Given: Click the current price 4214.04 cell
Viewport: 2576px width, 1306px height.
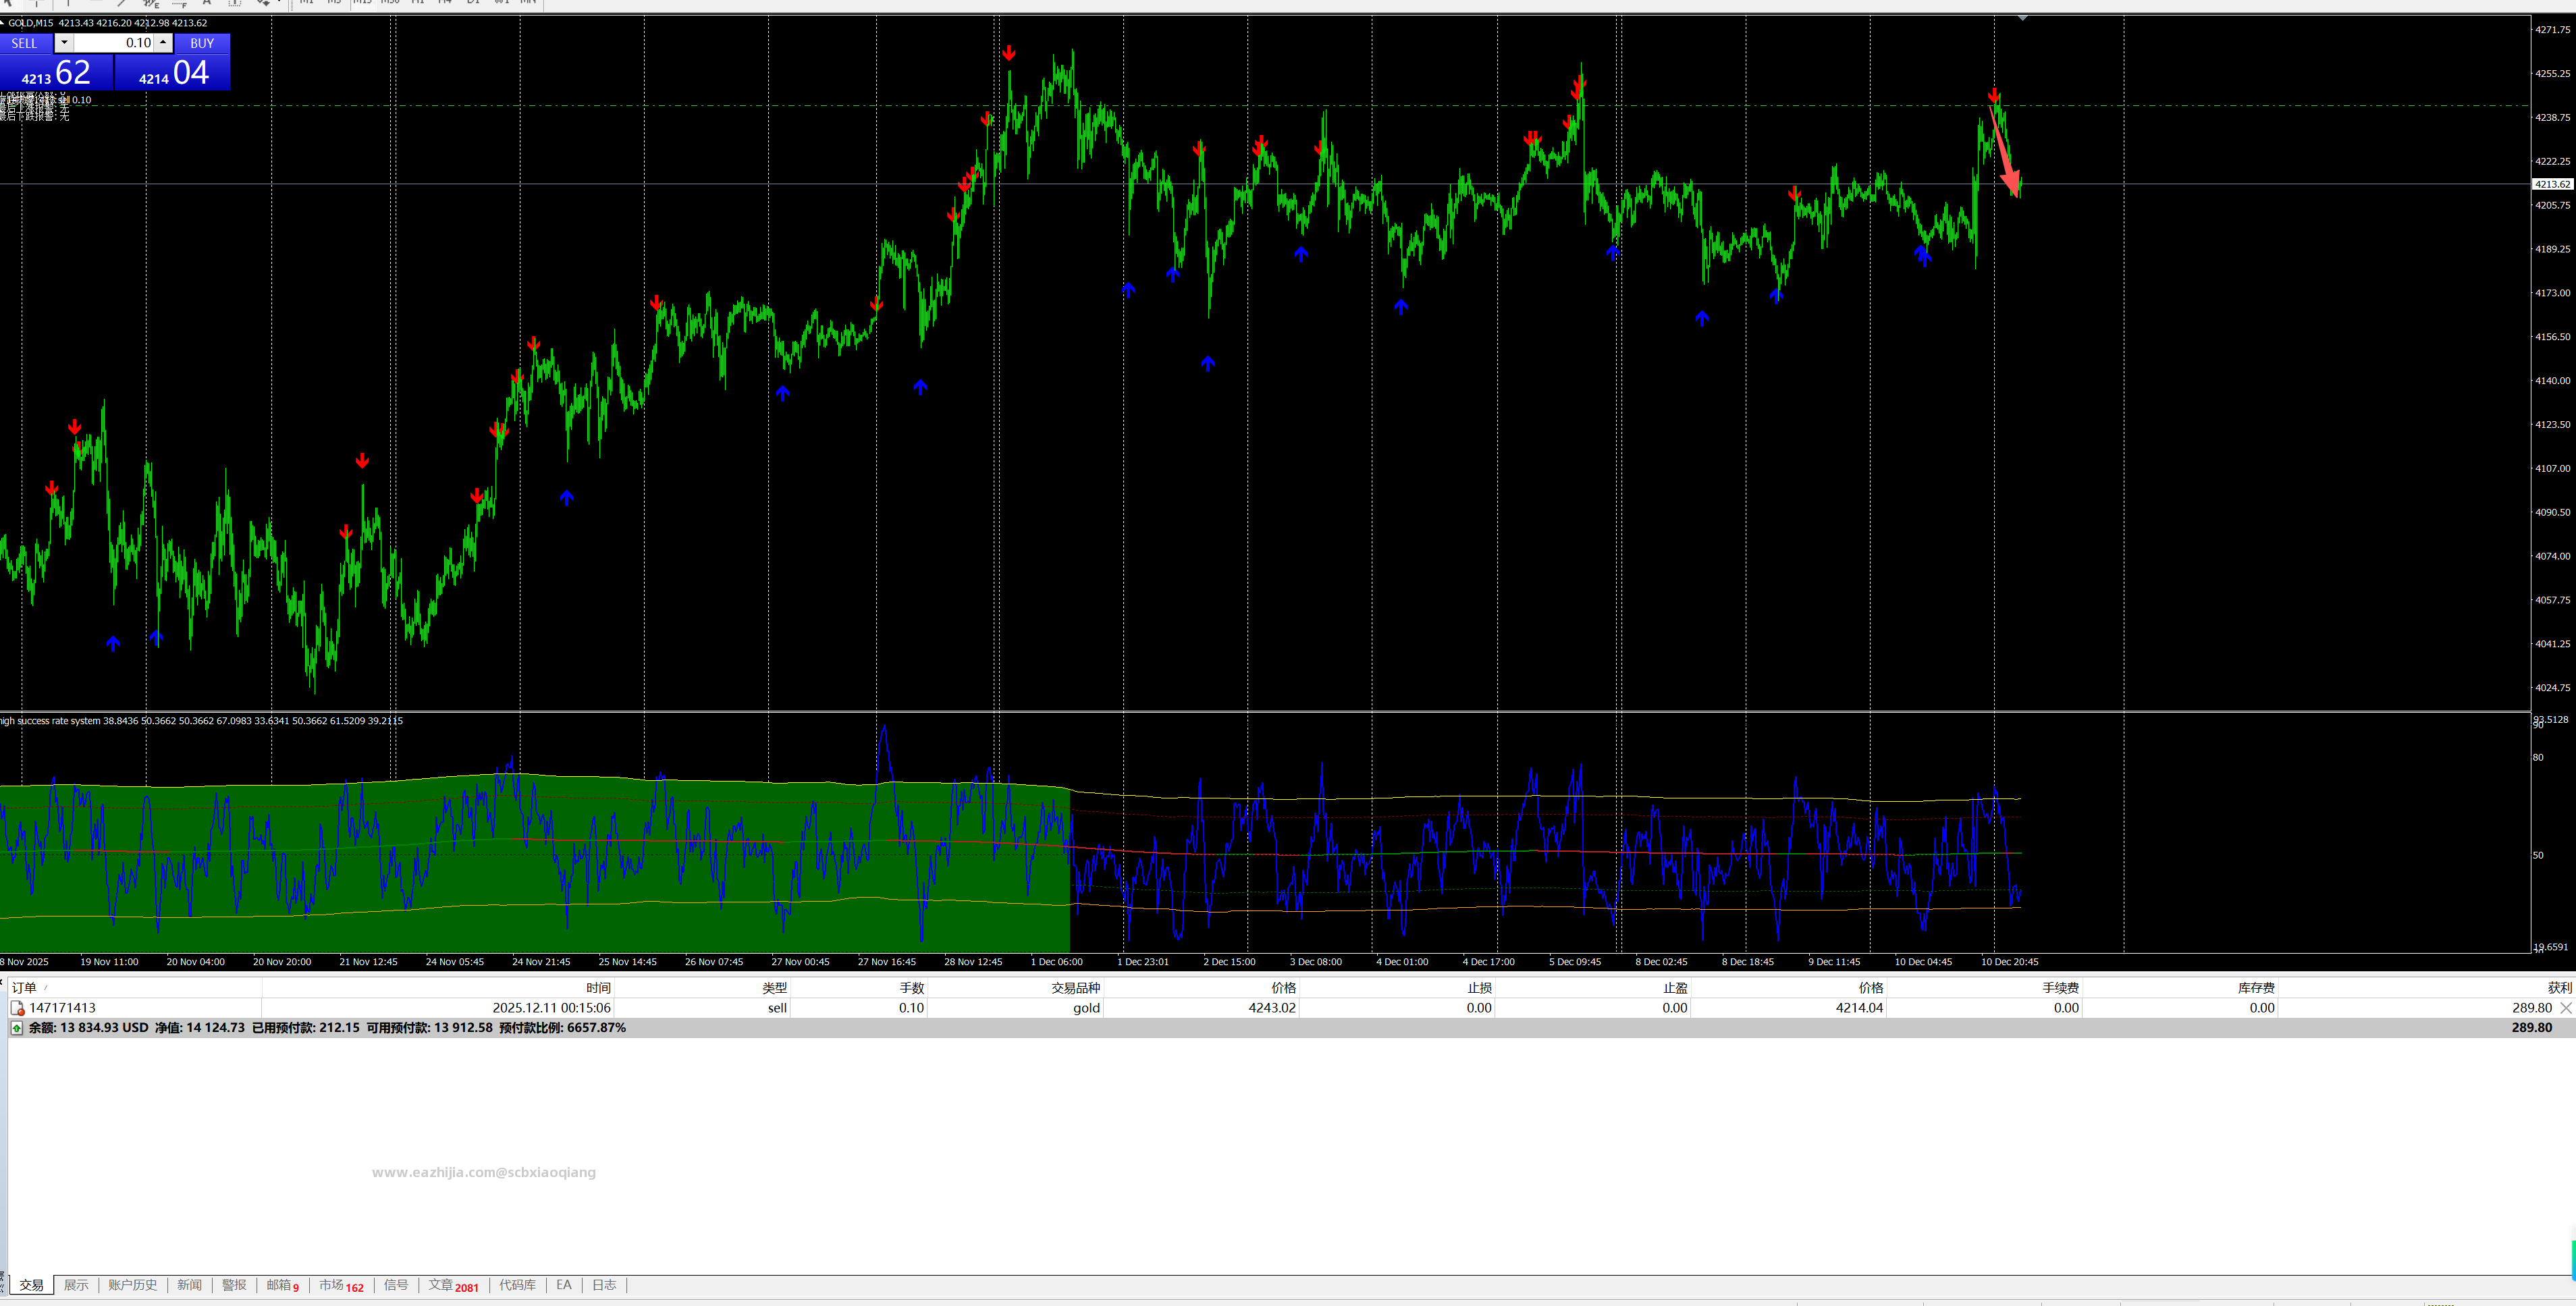Looking at the screenshot, I should (1859, 1008).
